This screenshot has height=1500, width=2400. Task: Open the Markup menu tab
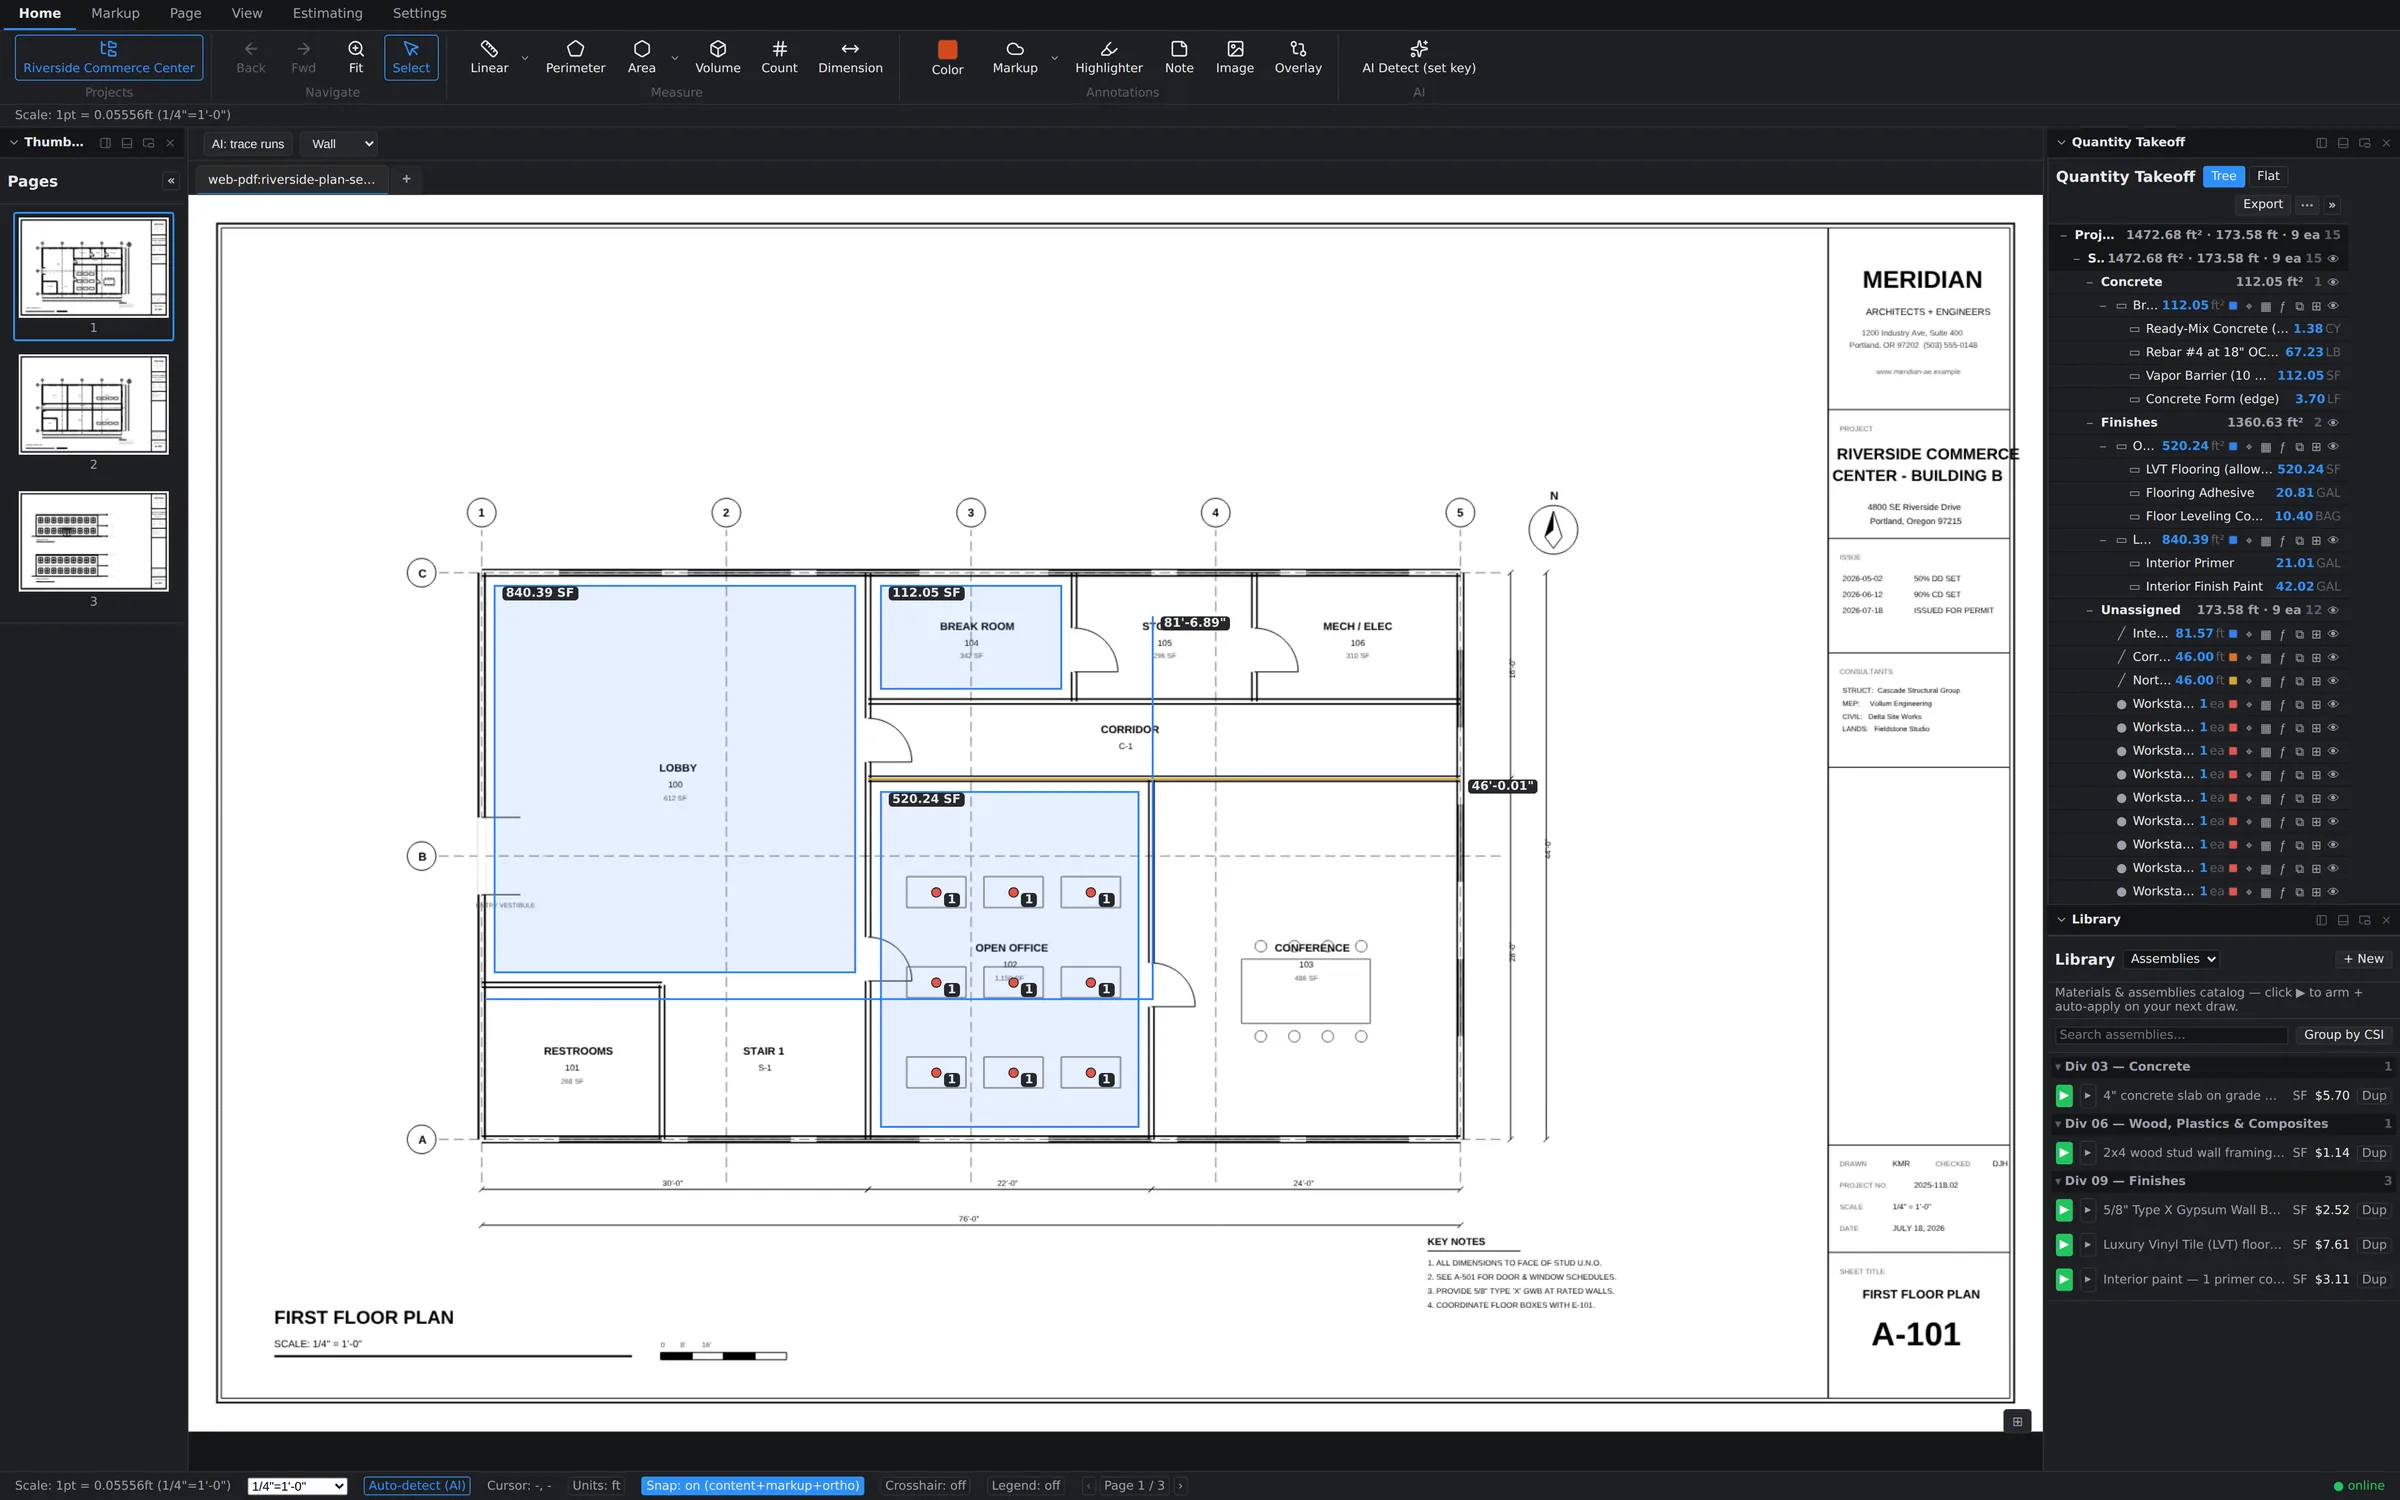click(115, 13)
